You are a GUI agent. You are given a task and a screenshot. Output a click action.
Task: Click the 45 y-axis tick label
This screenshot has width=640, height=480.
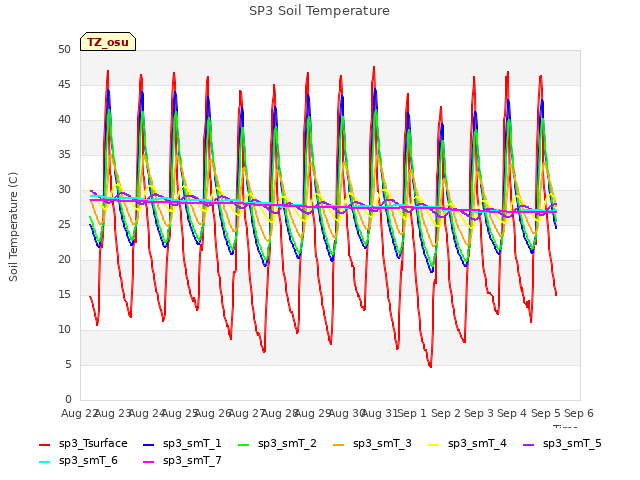(64, 84)
